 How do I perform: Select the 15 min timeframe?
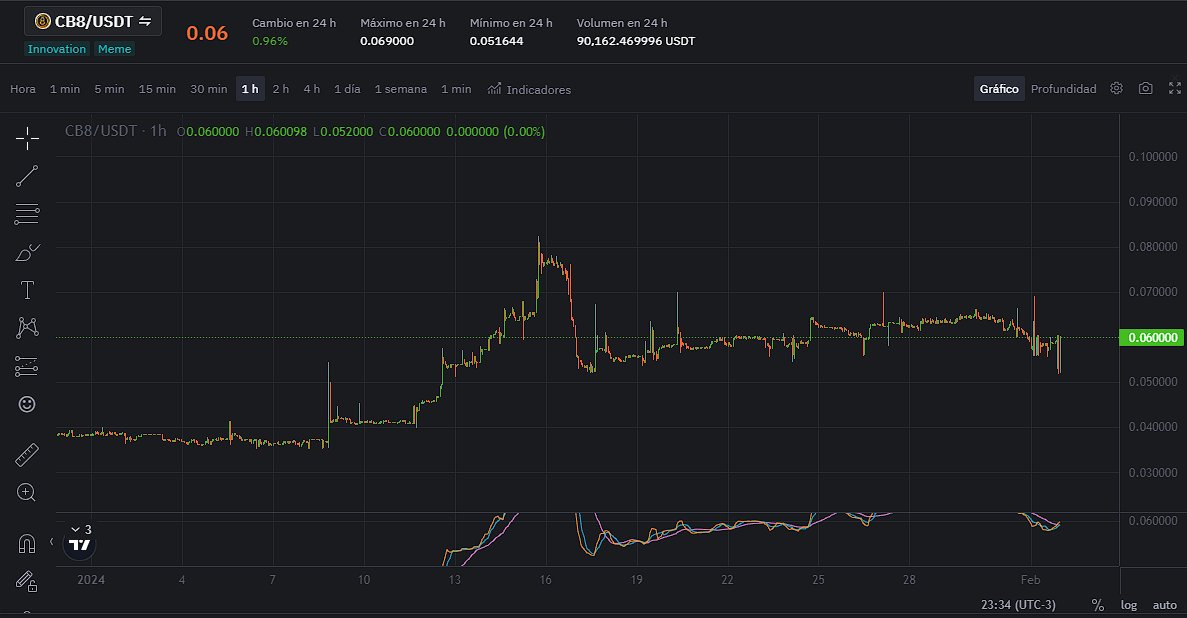point(157,89)
